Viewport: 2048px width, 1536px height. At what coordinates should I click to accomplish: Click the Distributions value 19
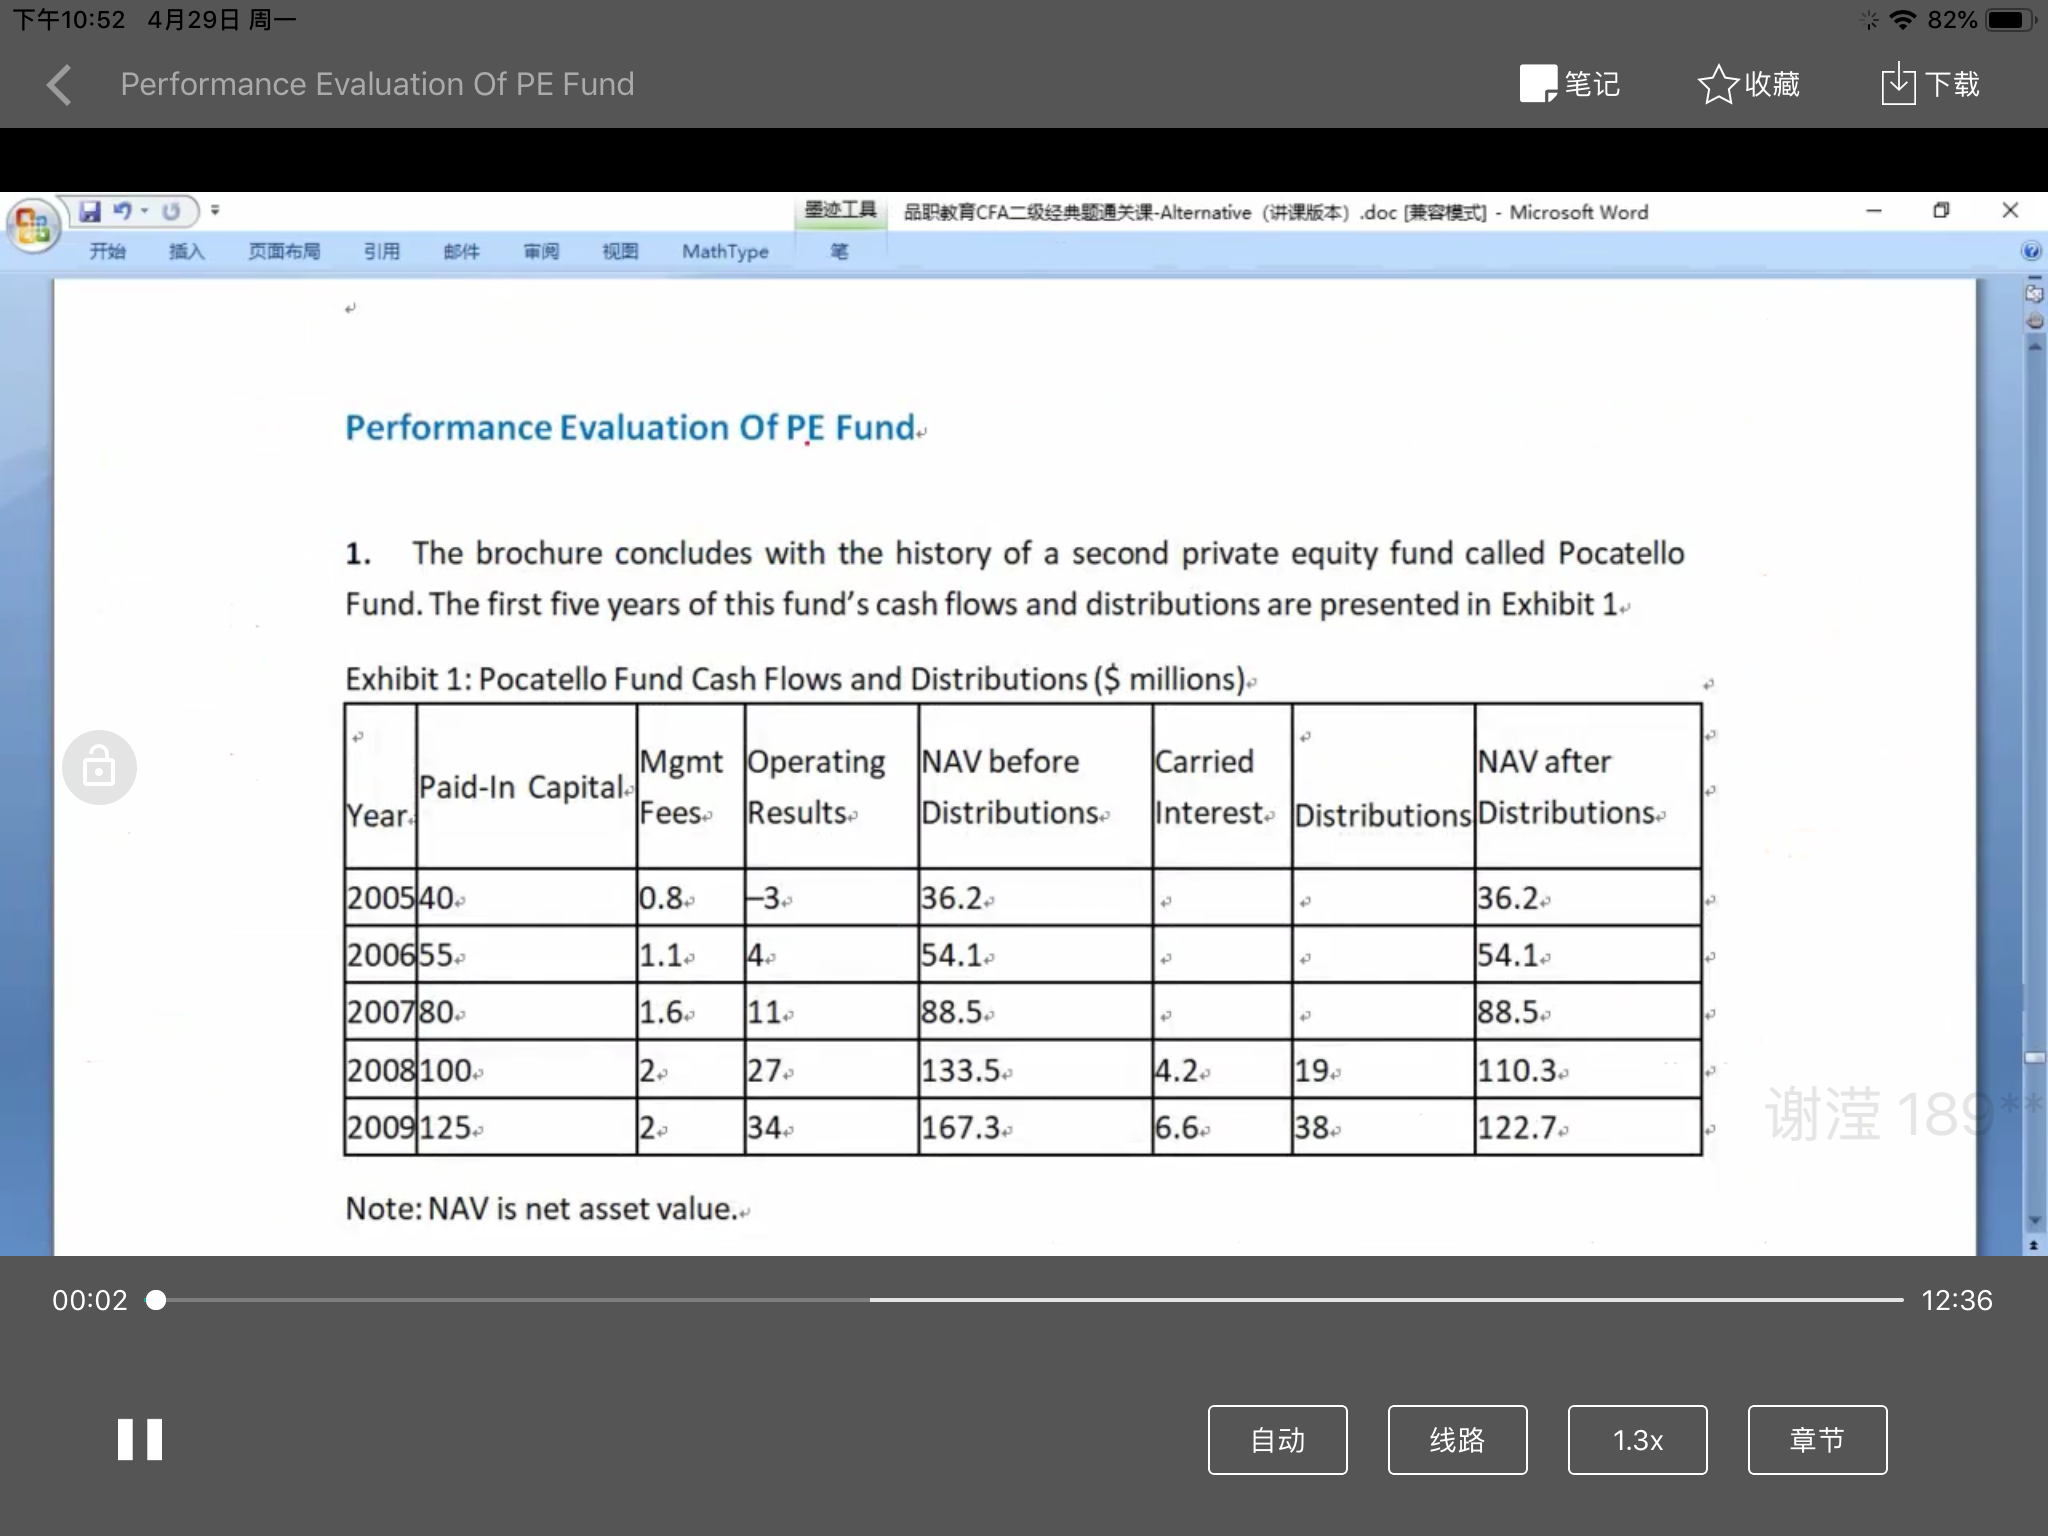pyautogui.click(x=1312, y=1070)
